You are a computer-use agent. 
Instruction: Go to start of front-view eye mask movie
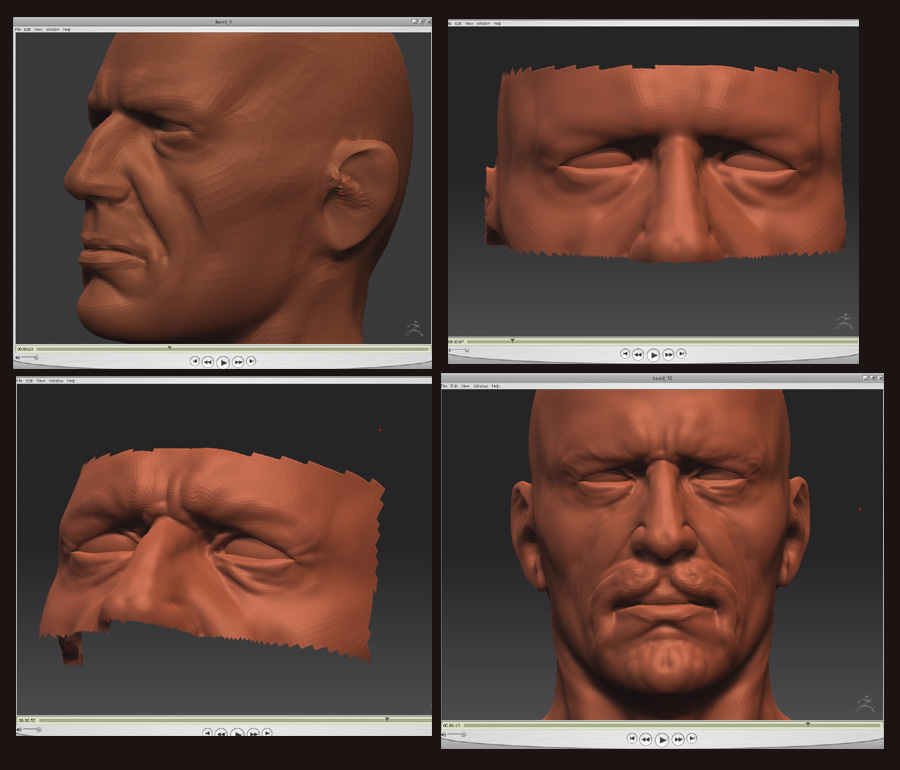point(625,354)
